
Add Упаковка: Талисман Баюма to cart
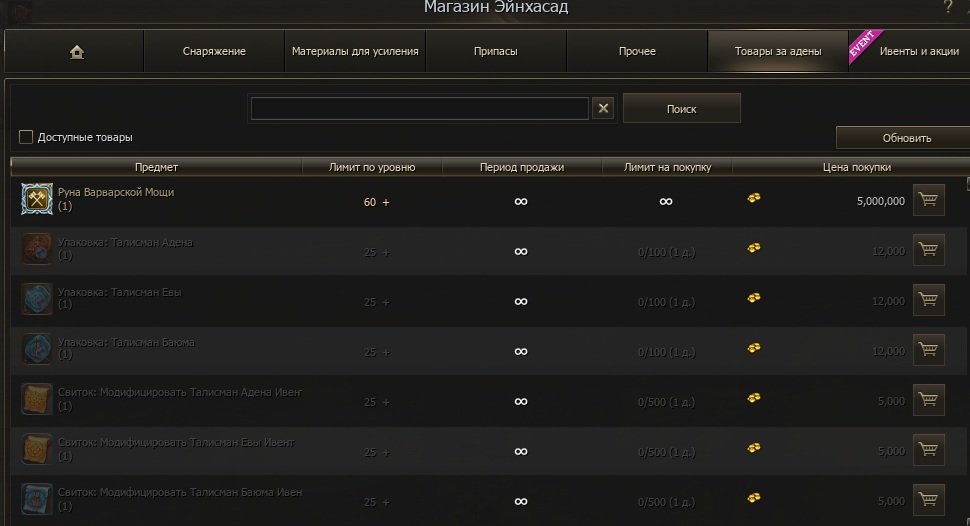click(x=929, y=350)
